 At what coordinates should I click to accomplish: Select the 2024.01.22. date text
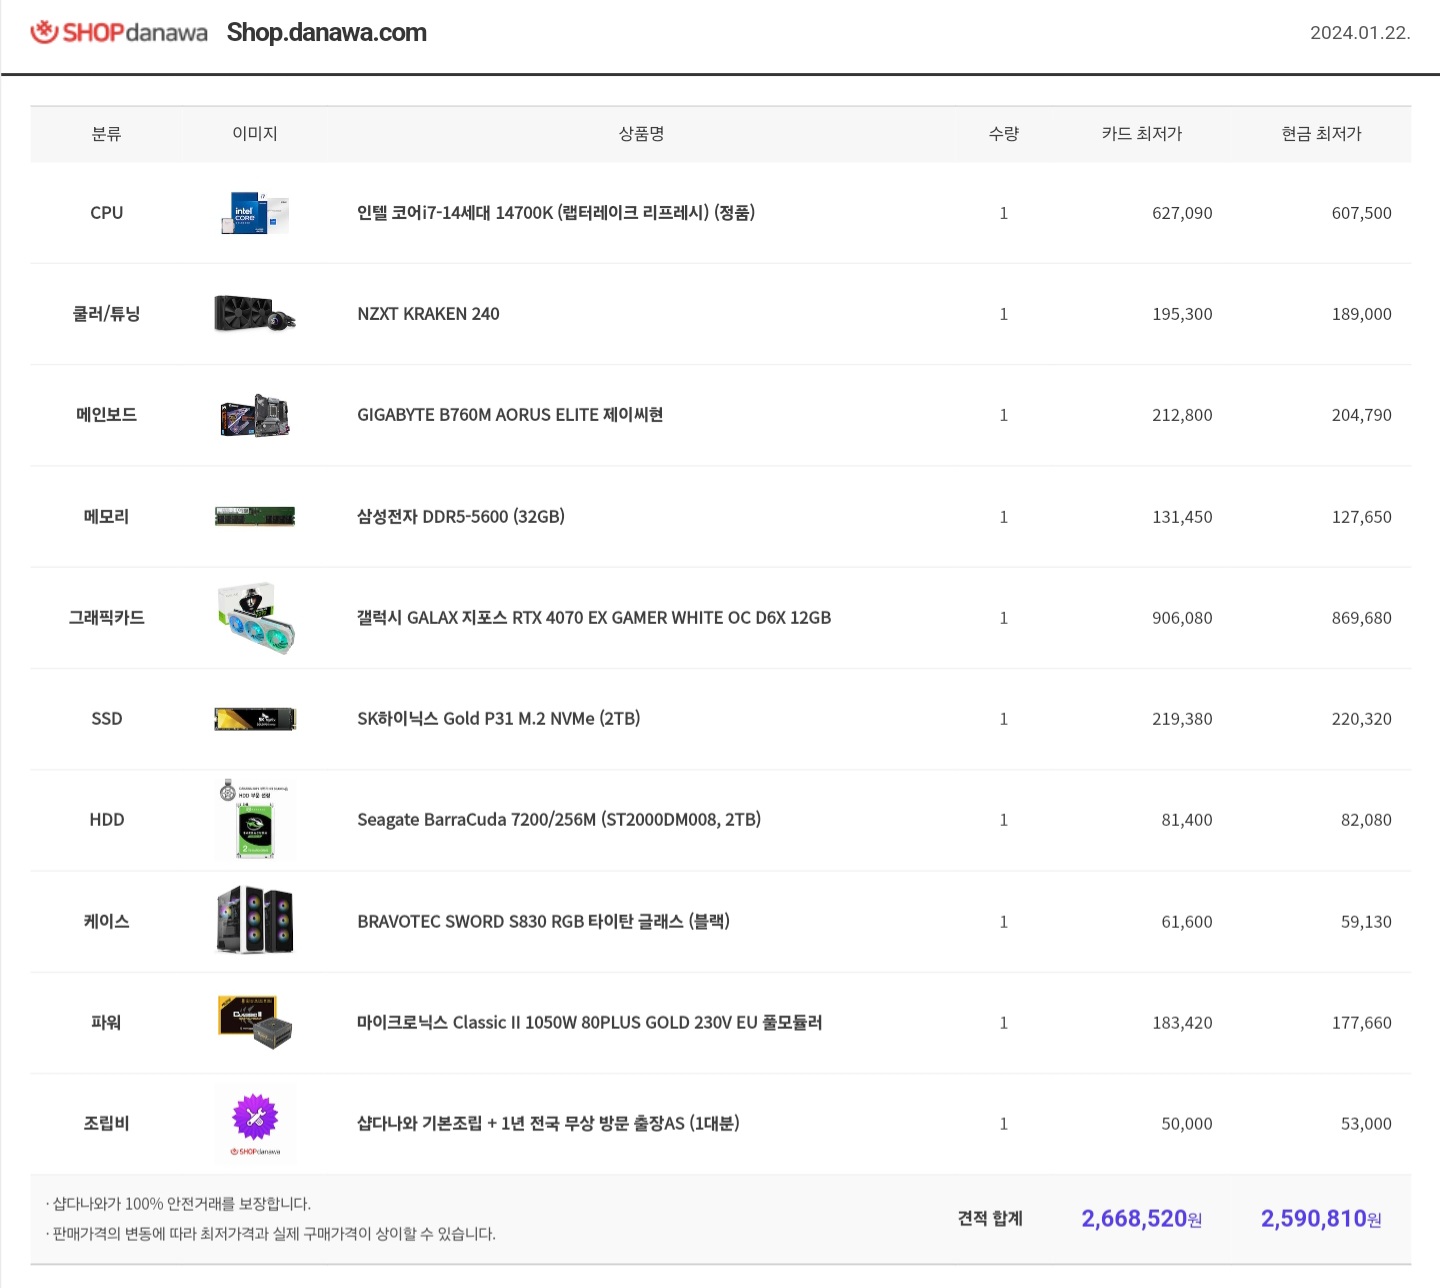[1360, 32]
